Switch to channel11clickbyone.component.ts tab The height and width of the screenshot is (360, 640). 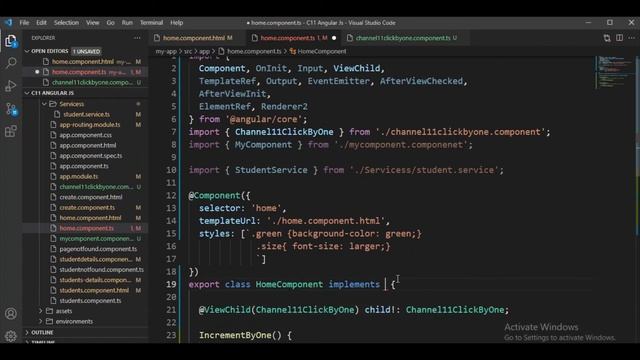pyautogui.click(x=406, y=38)
